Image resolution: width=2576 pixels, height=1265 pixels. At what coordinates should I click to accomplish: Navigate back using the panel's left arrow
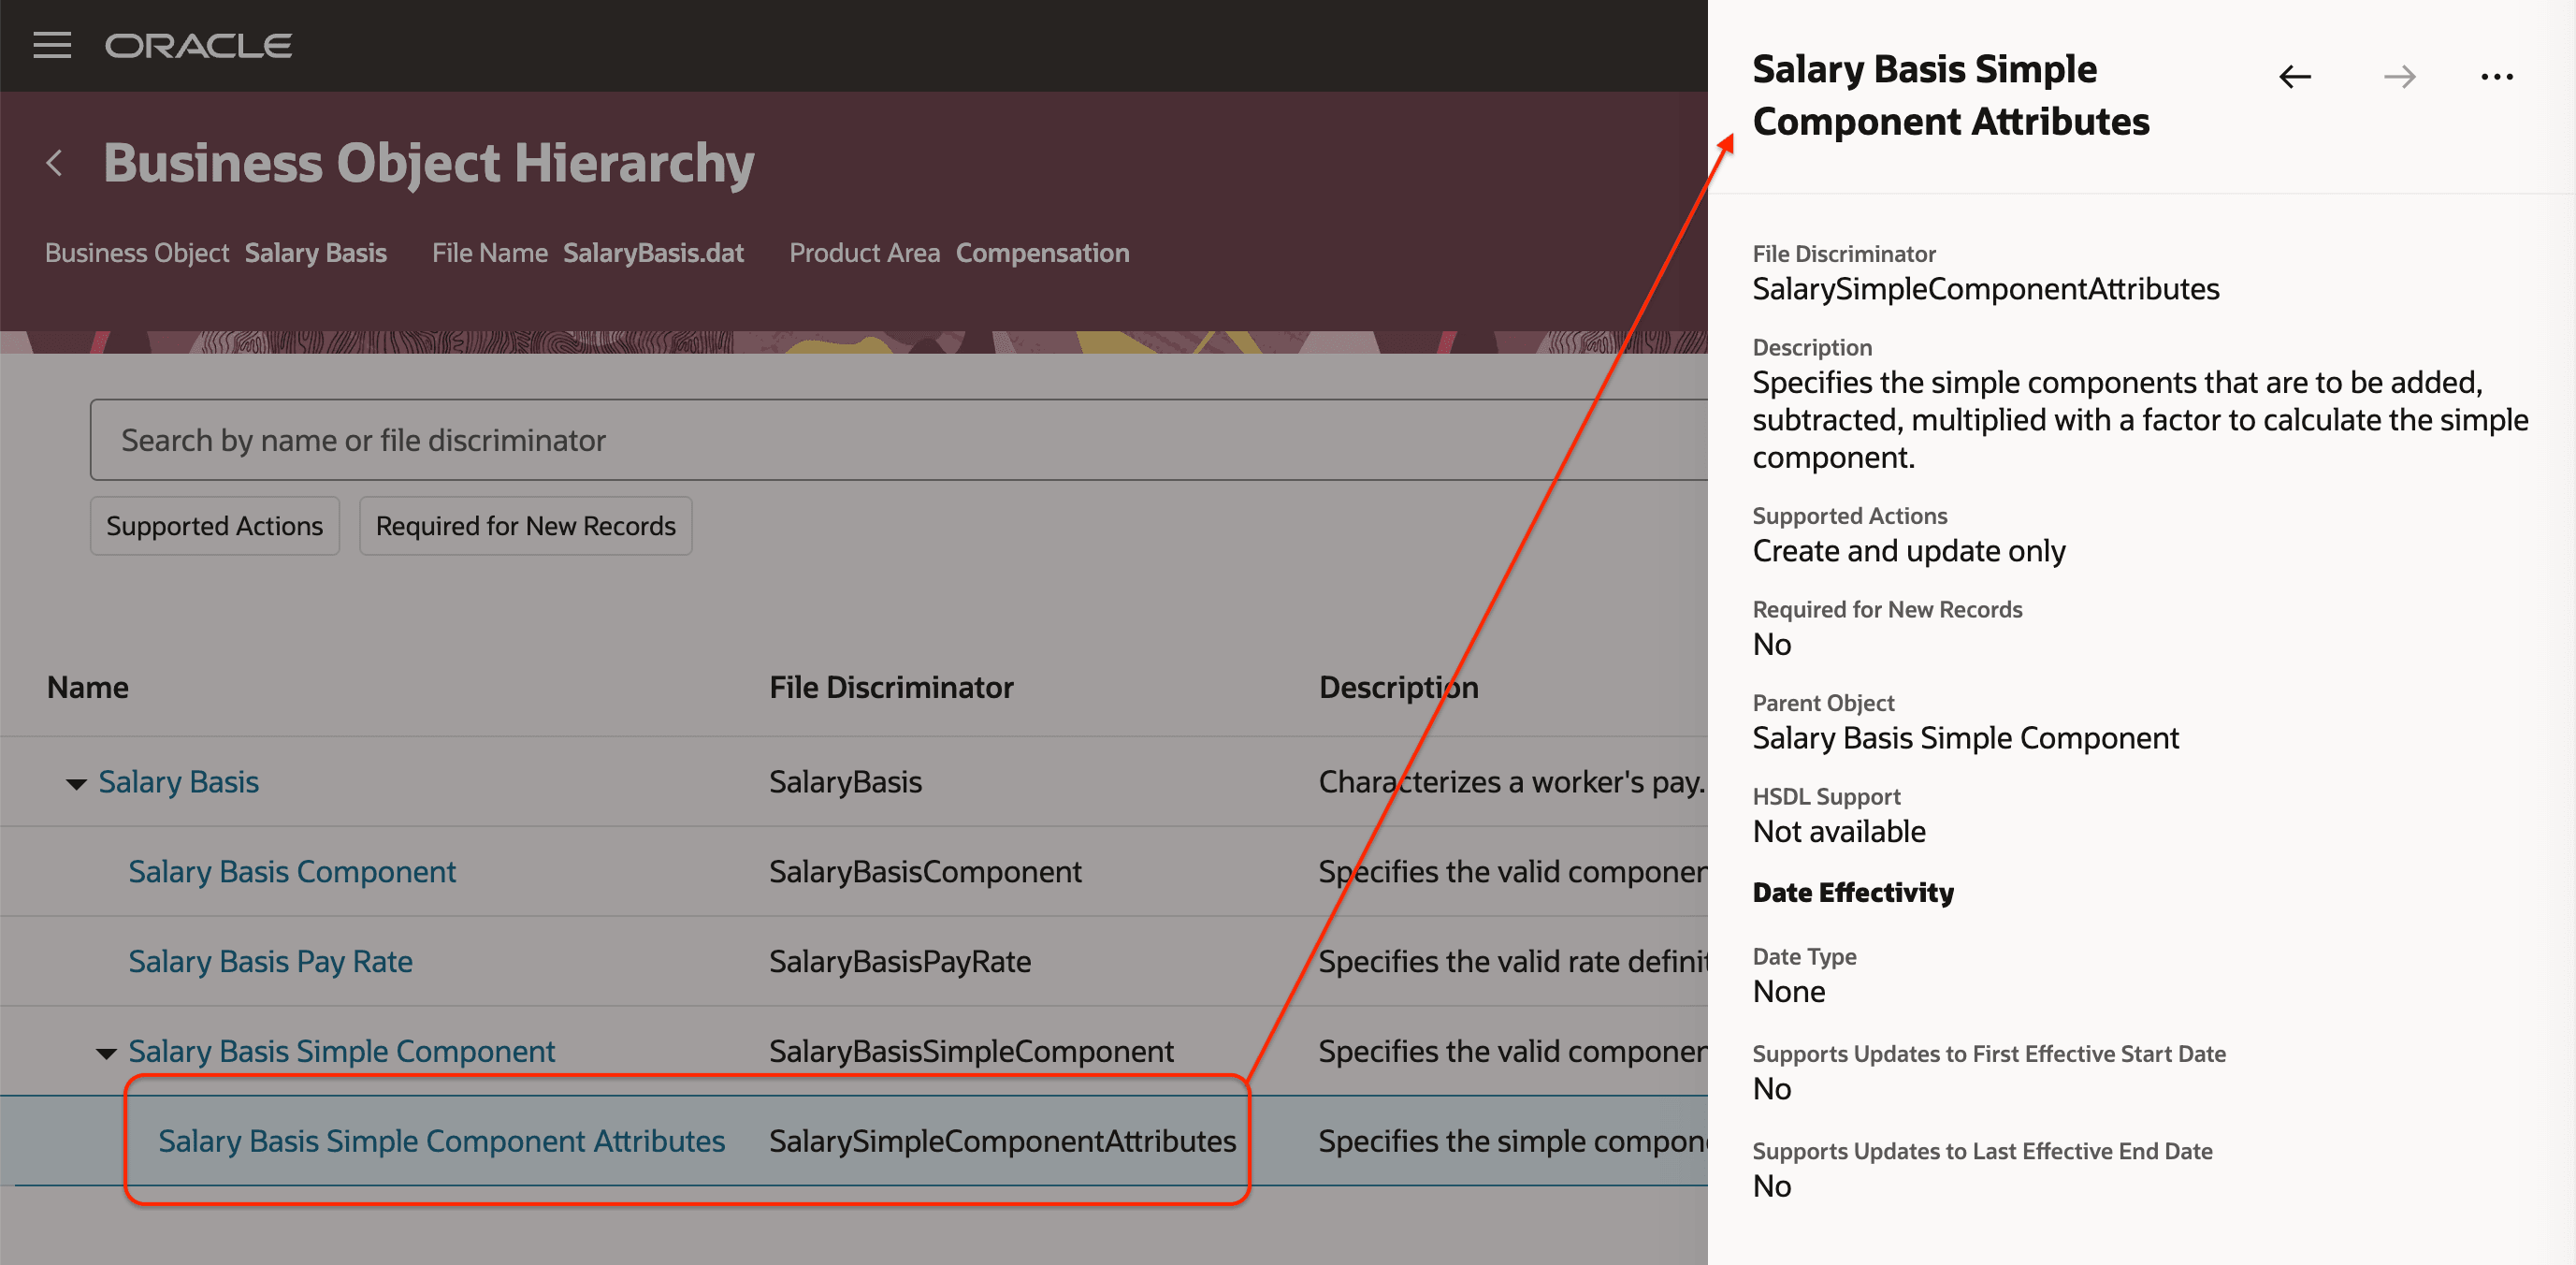[x=2295, y=76]
